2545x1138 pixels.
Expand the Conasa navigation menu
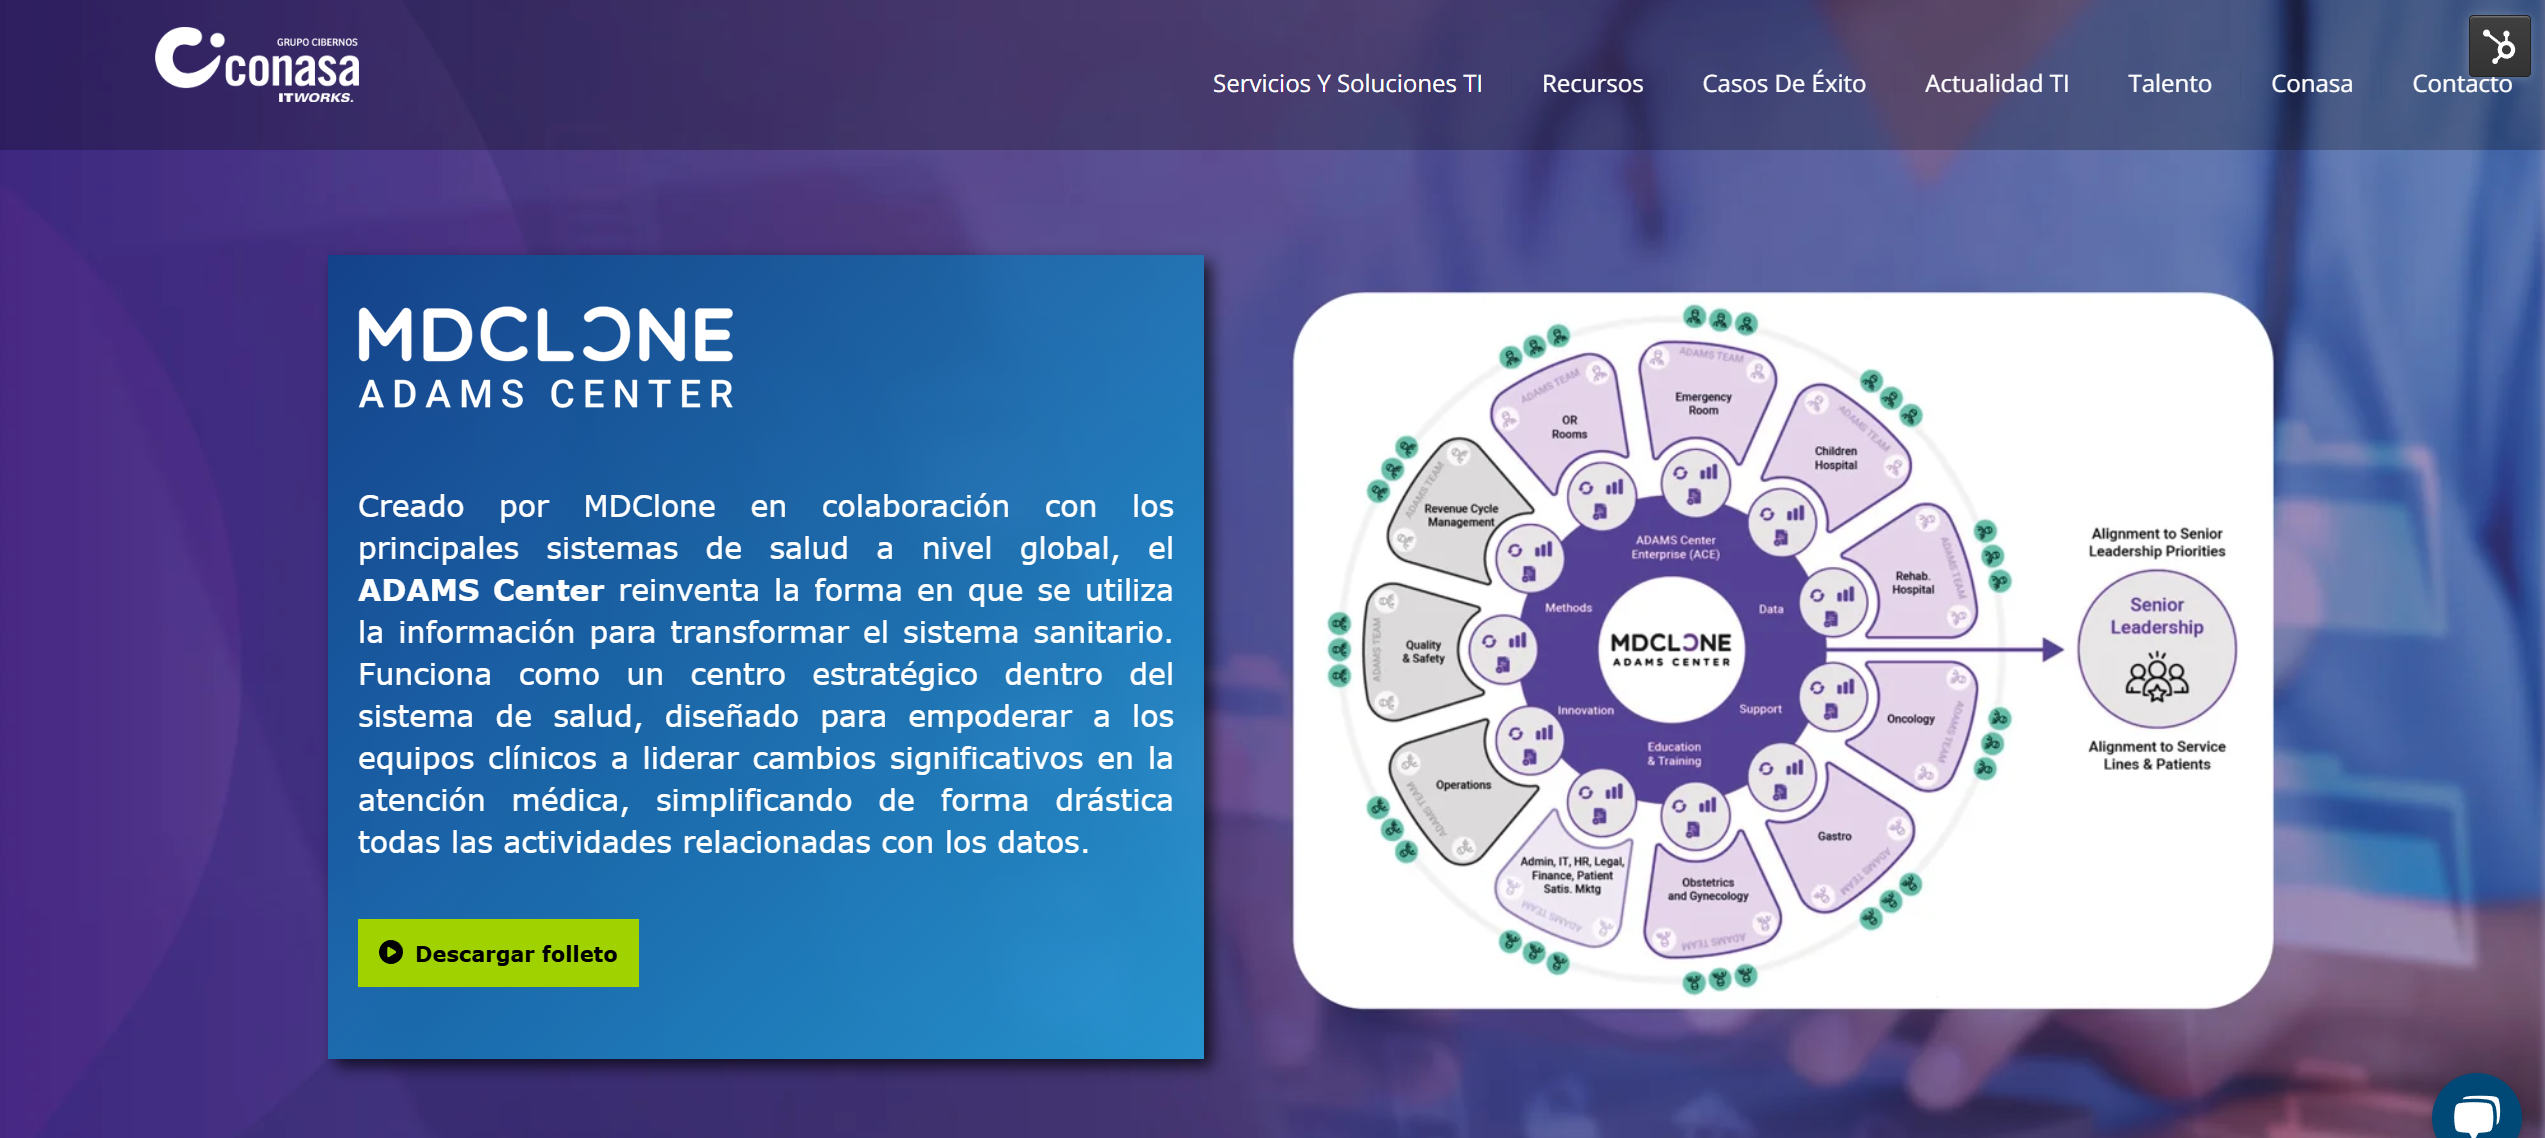pos(2311,83)
